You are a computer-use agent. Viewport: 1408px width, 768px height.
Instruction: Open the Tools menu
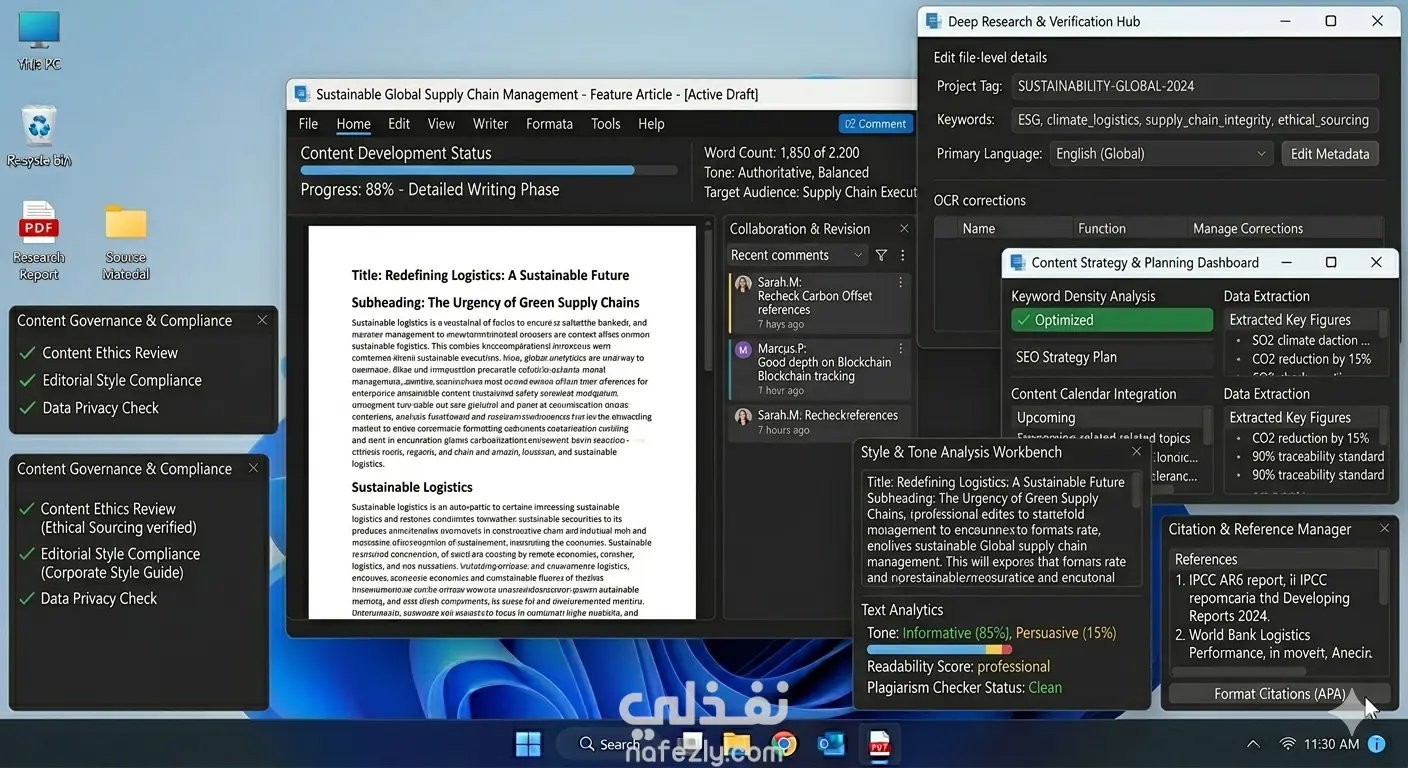tap(606, 124)
